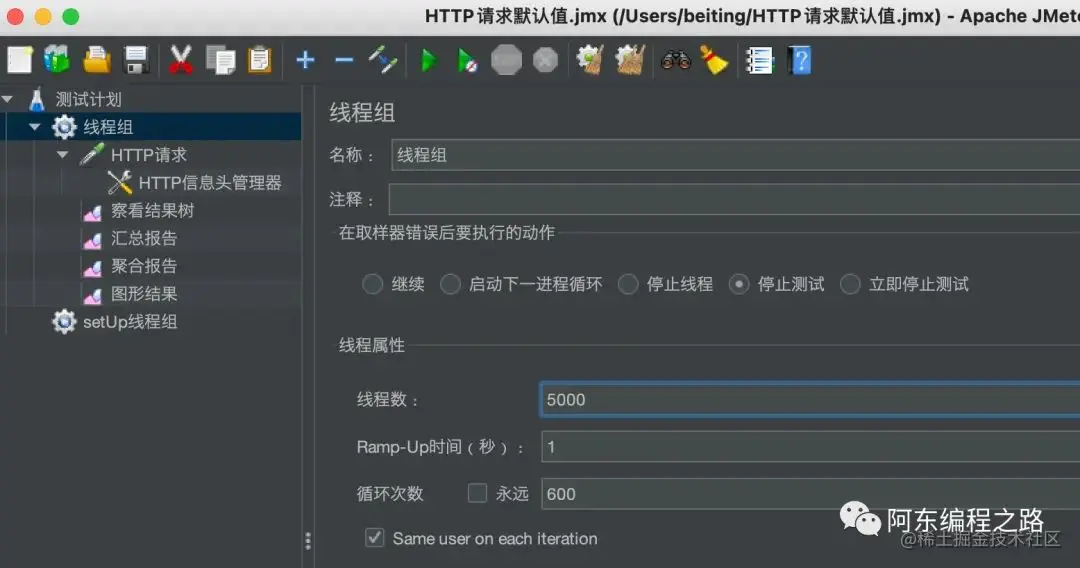Click the 注释 comment input field
Screen dimensions: 1080x568
734,200
